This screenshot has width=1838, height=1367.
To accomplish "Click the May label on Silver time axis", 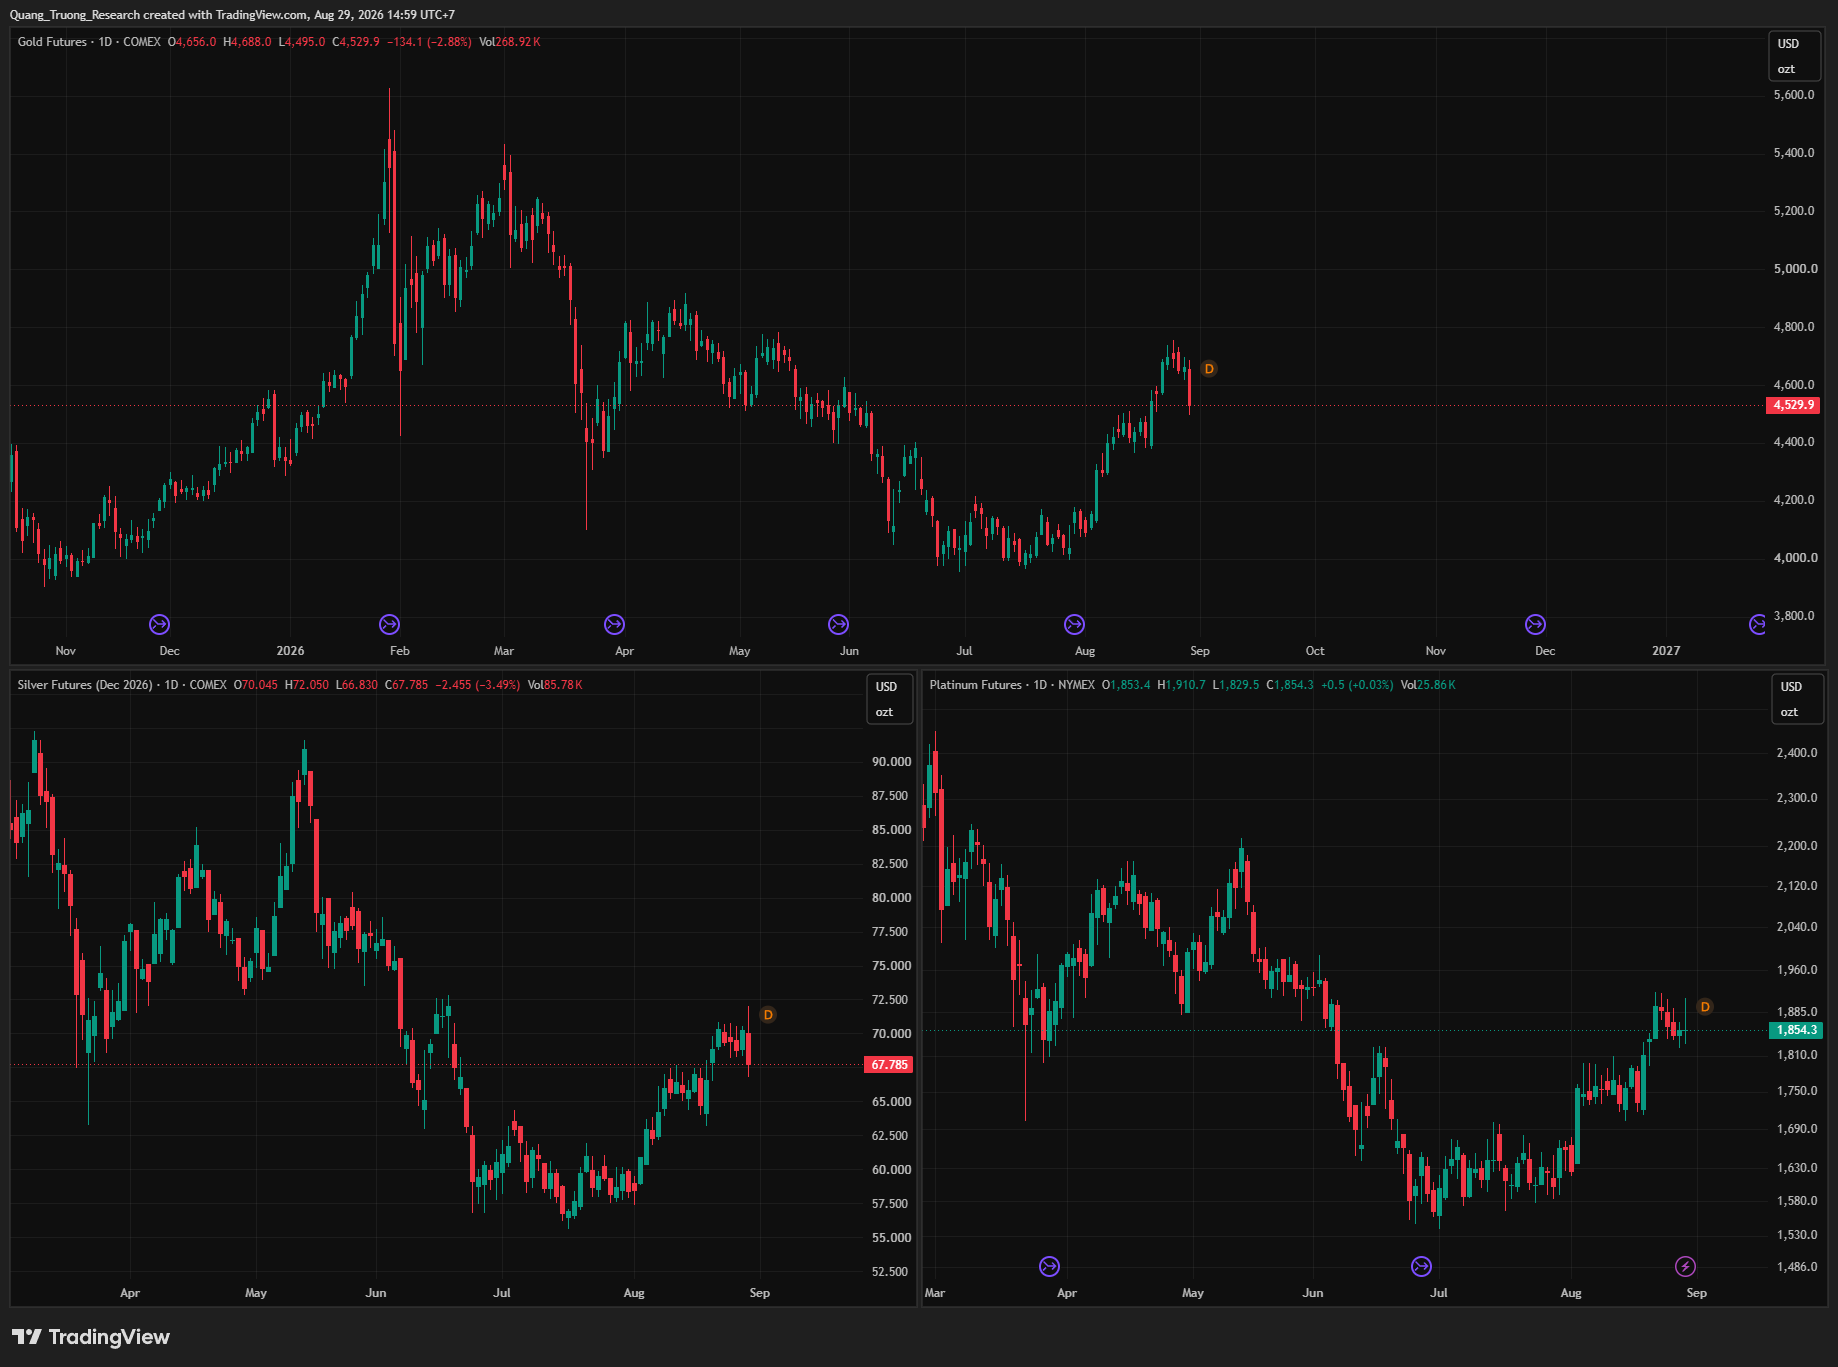I will tap(256, 1293).
